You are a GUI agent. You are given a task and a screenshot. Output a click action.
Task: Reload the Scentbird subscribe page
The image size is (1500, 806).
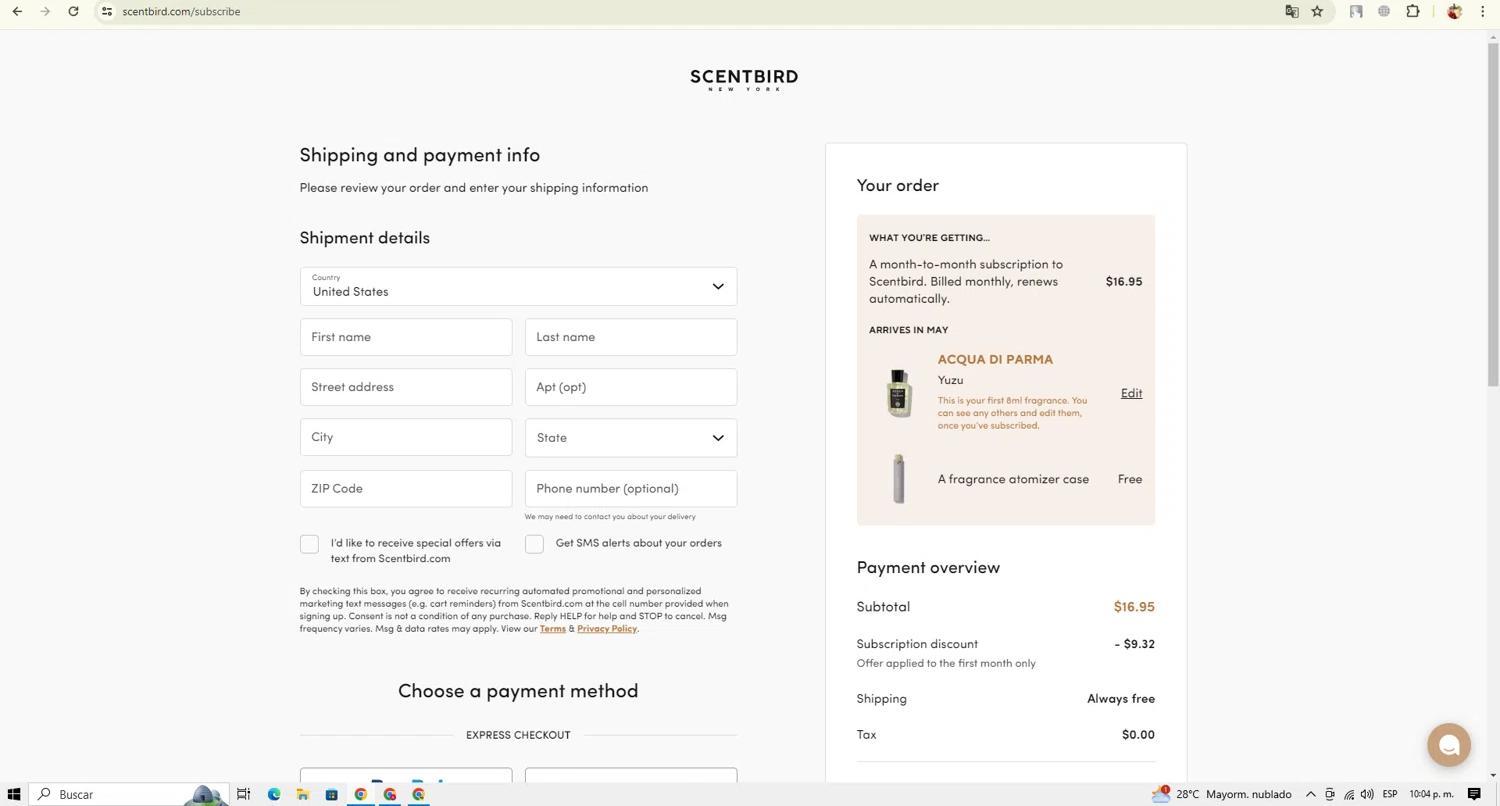73,11
